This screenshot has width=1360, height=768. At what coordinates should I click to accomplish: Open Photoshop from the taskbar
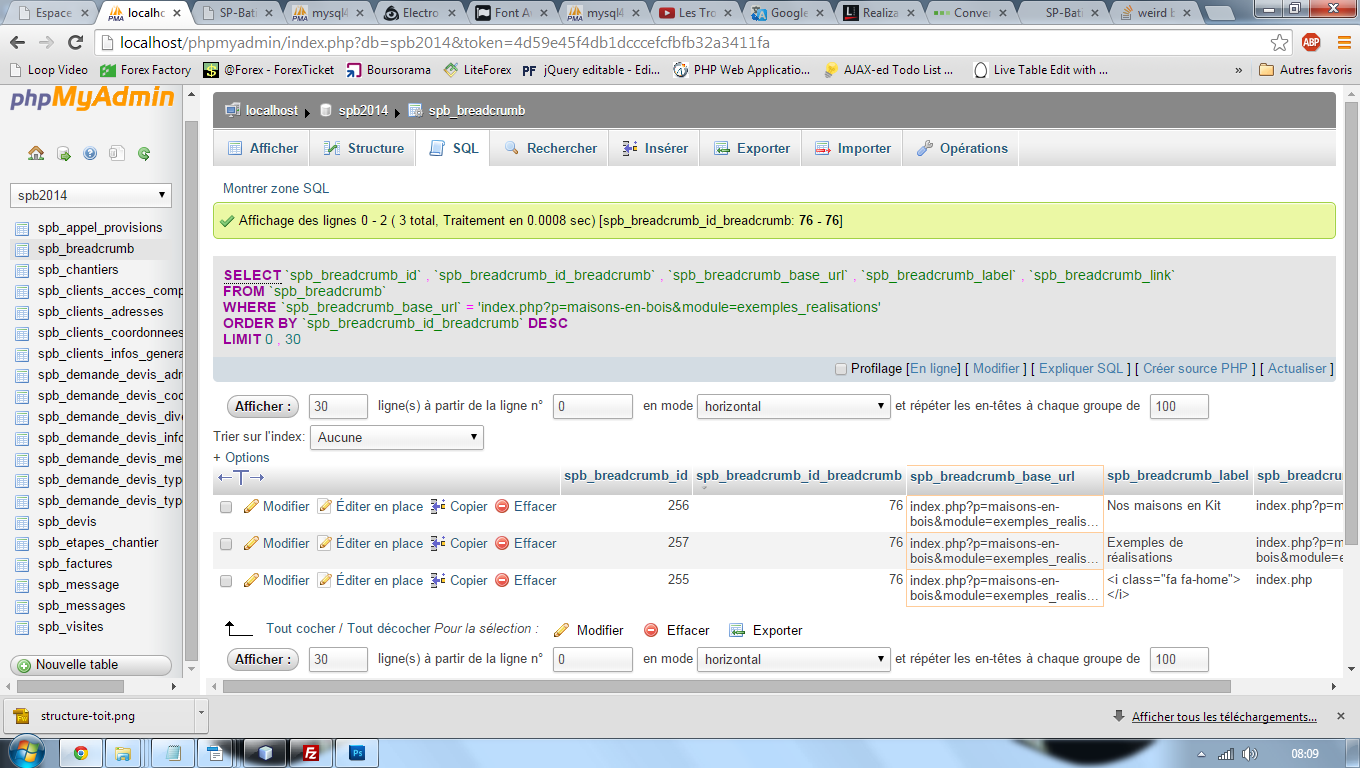(357, 753)
